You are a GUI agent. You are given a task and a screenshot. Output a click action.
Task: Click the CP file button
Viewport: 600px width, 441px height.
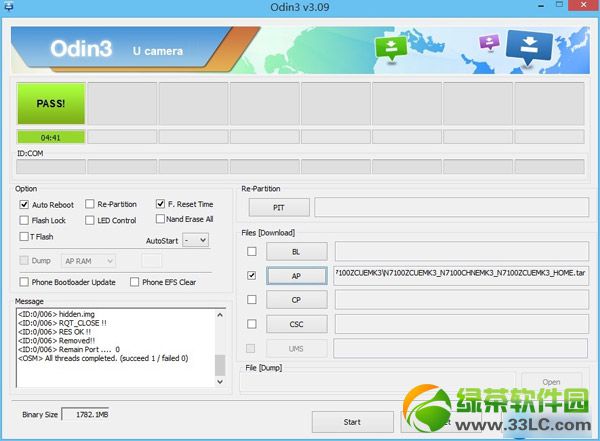tap(297, 300)
